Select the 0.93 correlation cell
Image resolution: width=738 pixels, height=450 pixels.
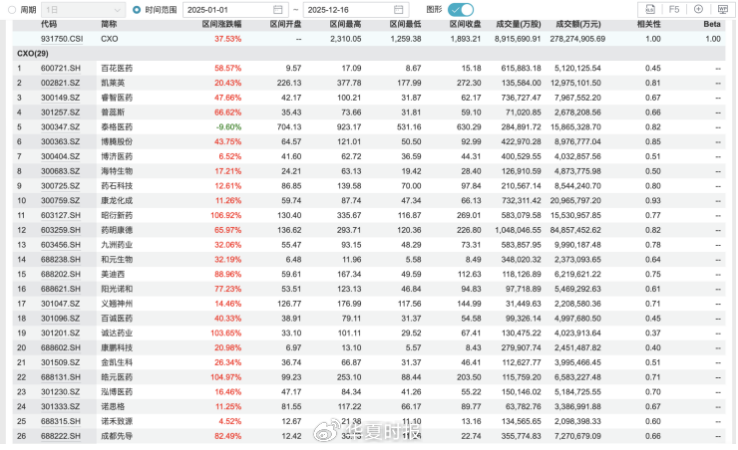point(653,201)
